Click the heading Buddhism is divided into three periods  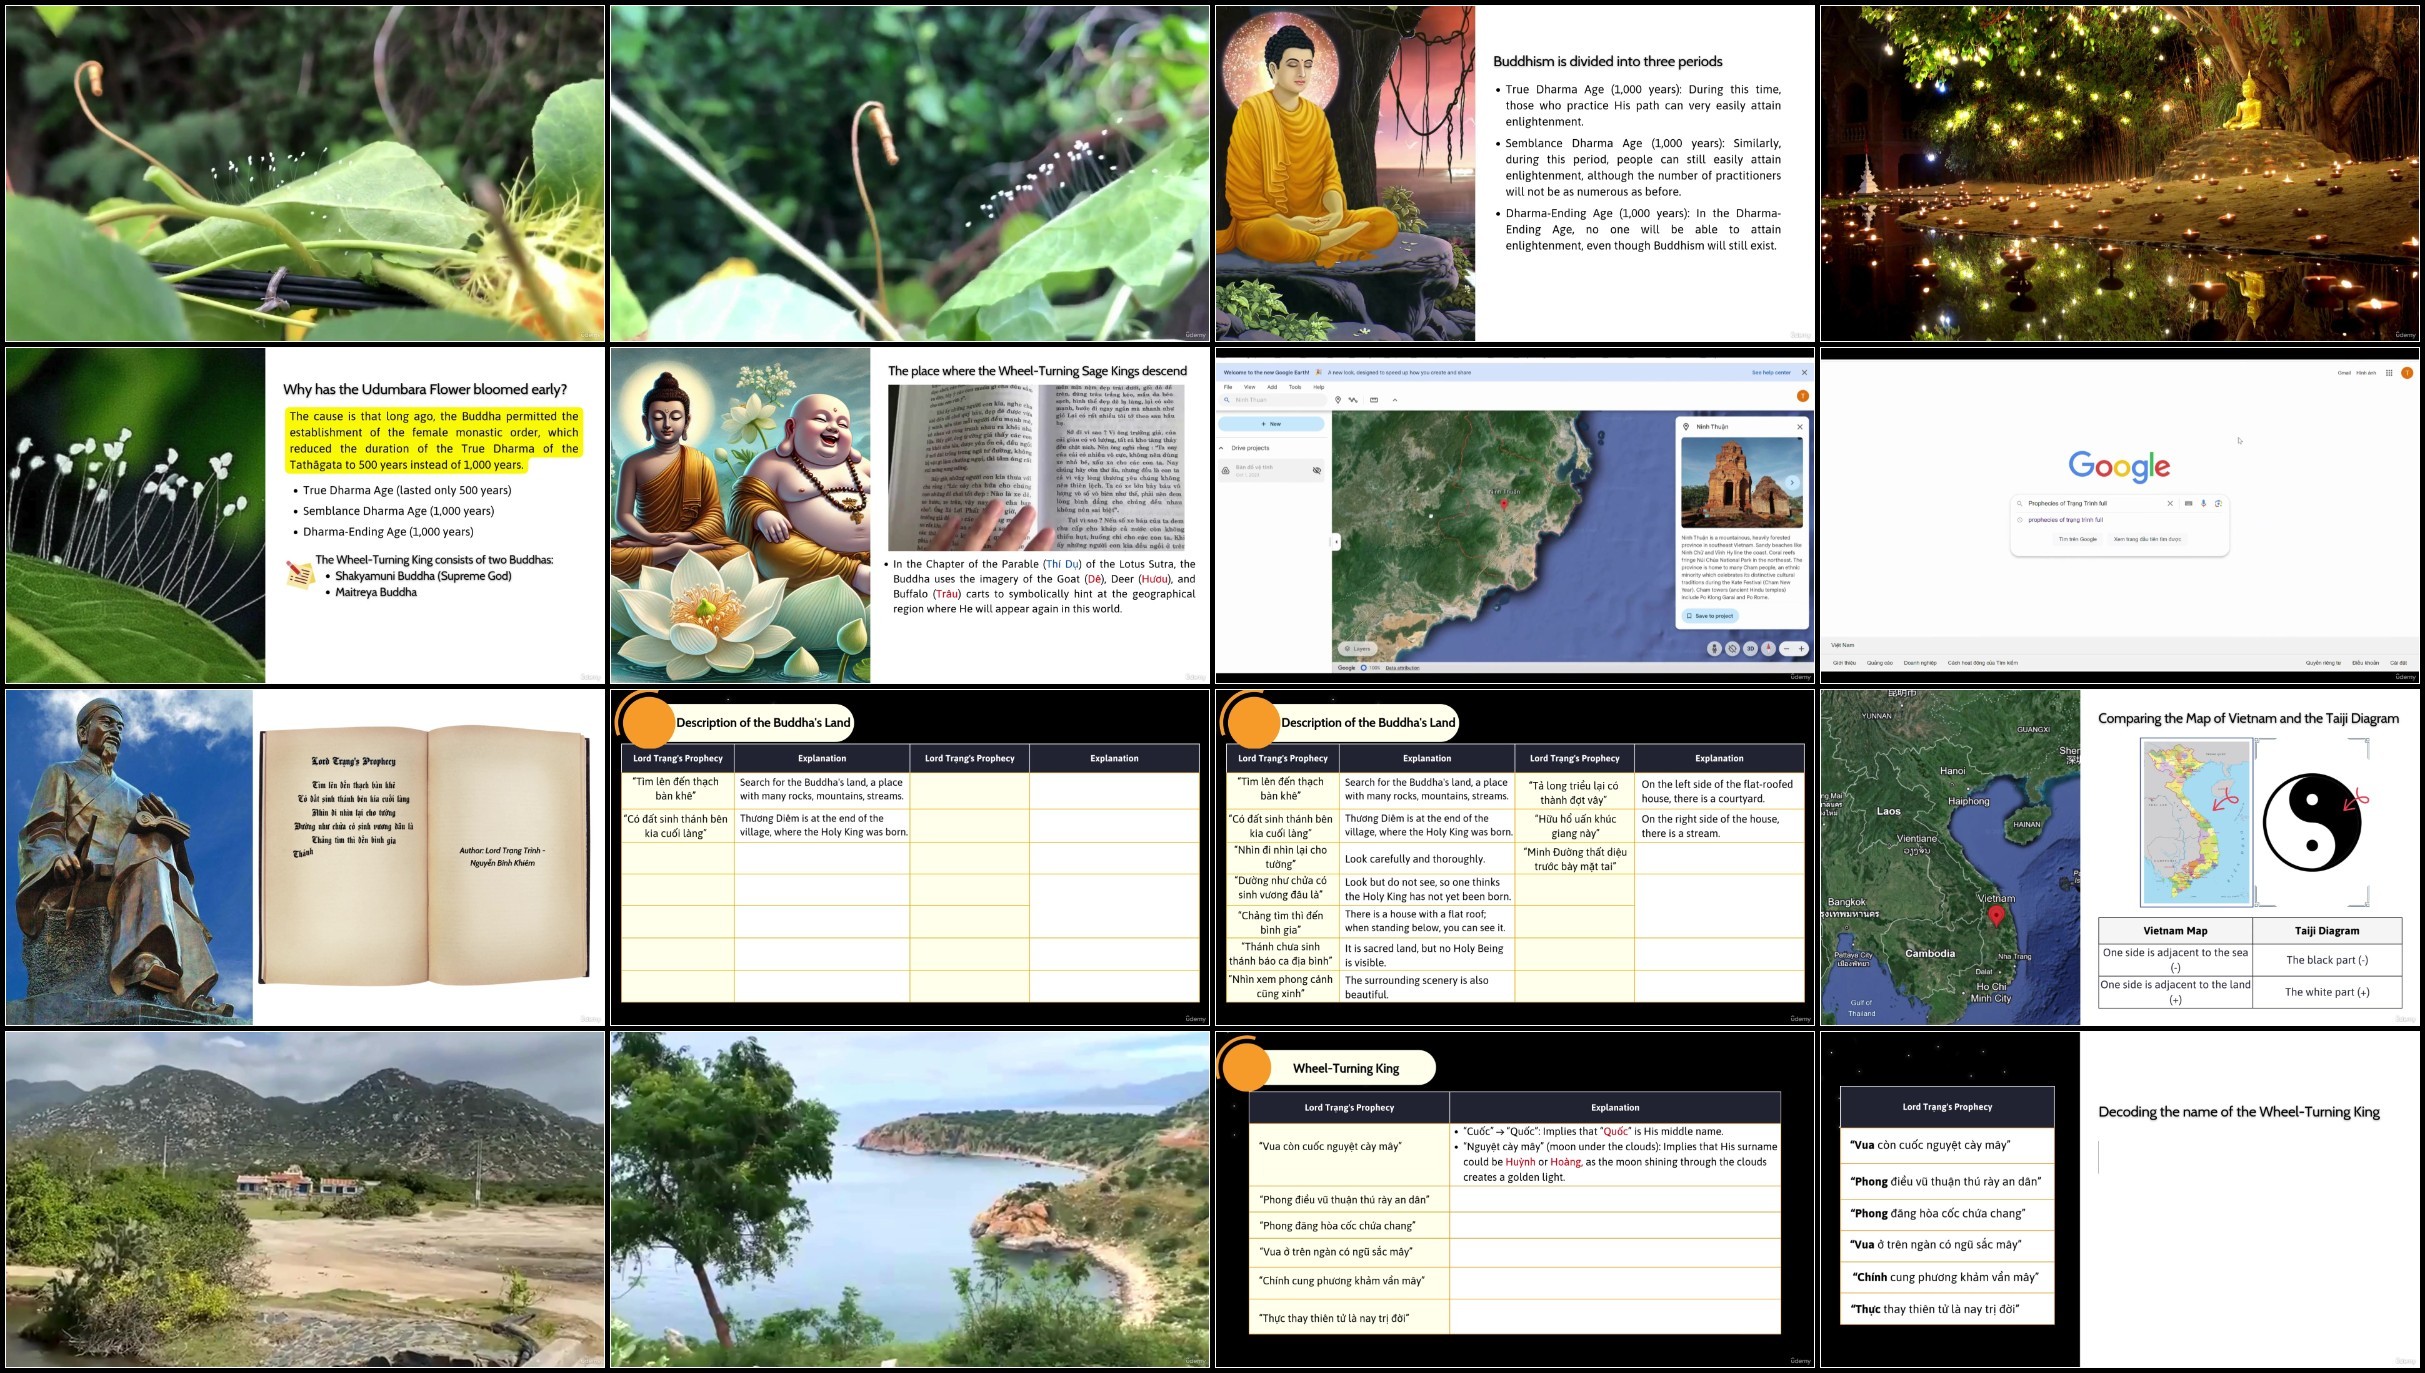coord(1607,61)
